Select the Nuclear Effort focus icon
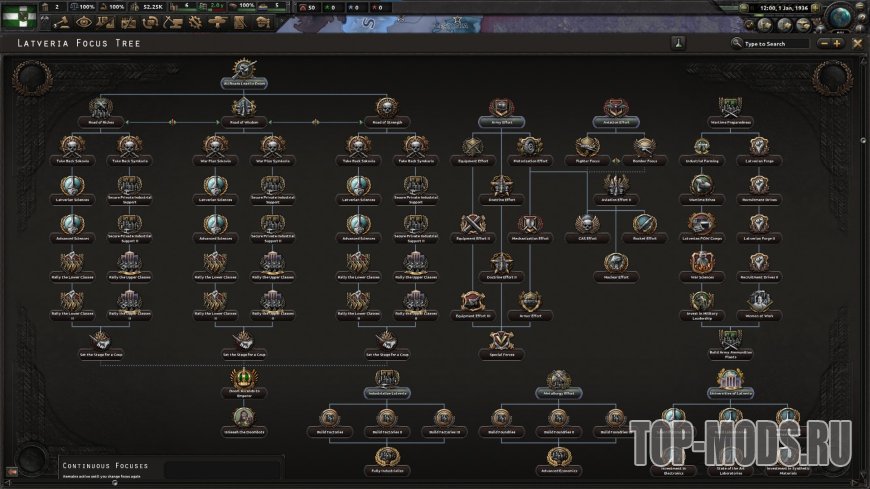The height and width of the screenshot is (489, 870). 616,263
